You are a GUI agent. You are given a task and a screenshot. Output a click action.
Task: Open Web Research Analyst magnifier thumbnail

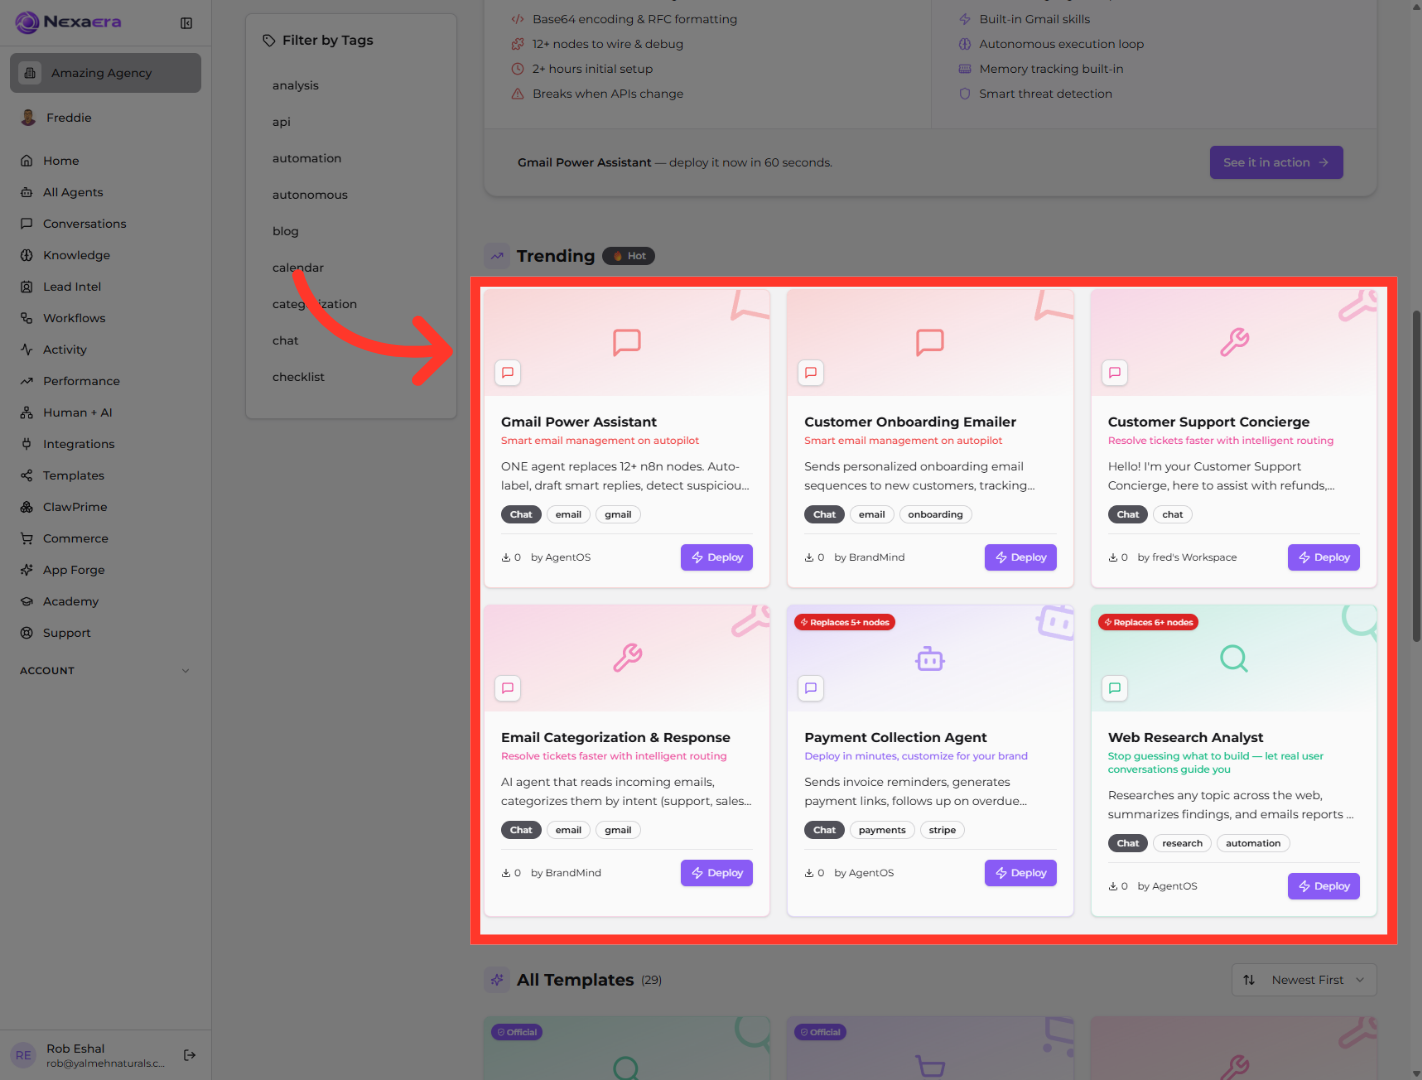pos(1234,659)
